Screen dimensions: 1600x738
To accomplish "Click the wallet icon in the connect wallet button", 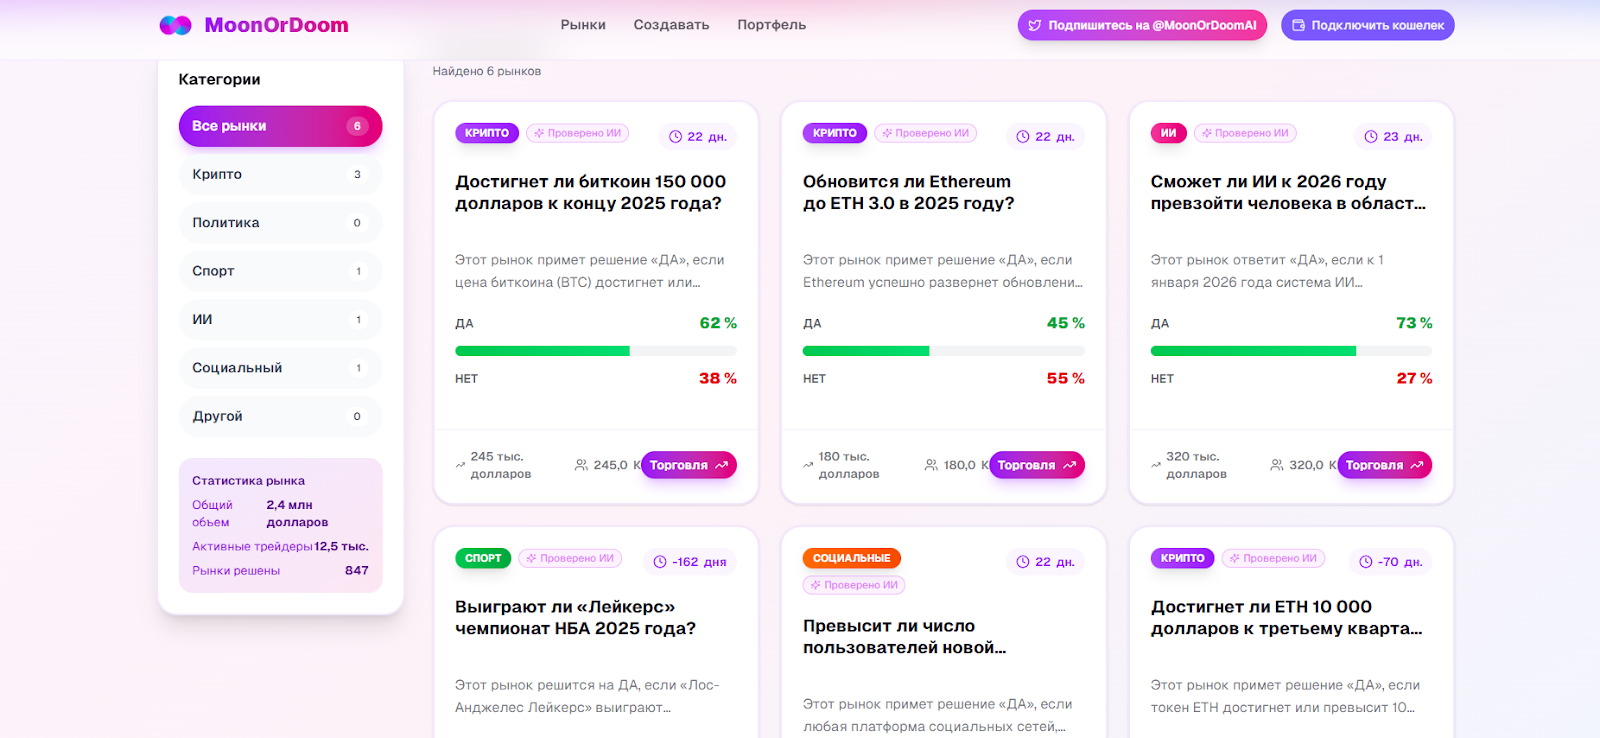I will [x=1298, y=26].
